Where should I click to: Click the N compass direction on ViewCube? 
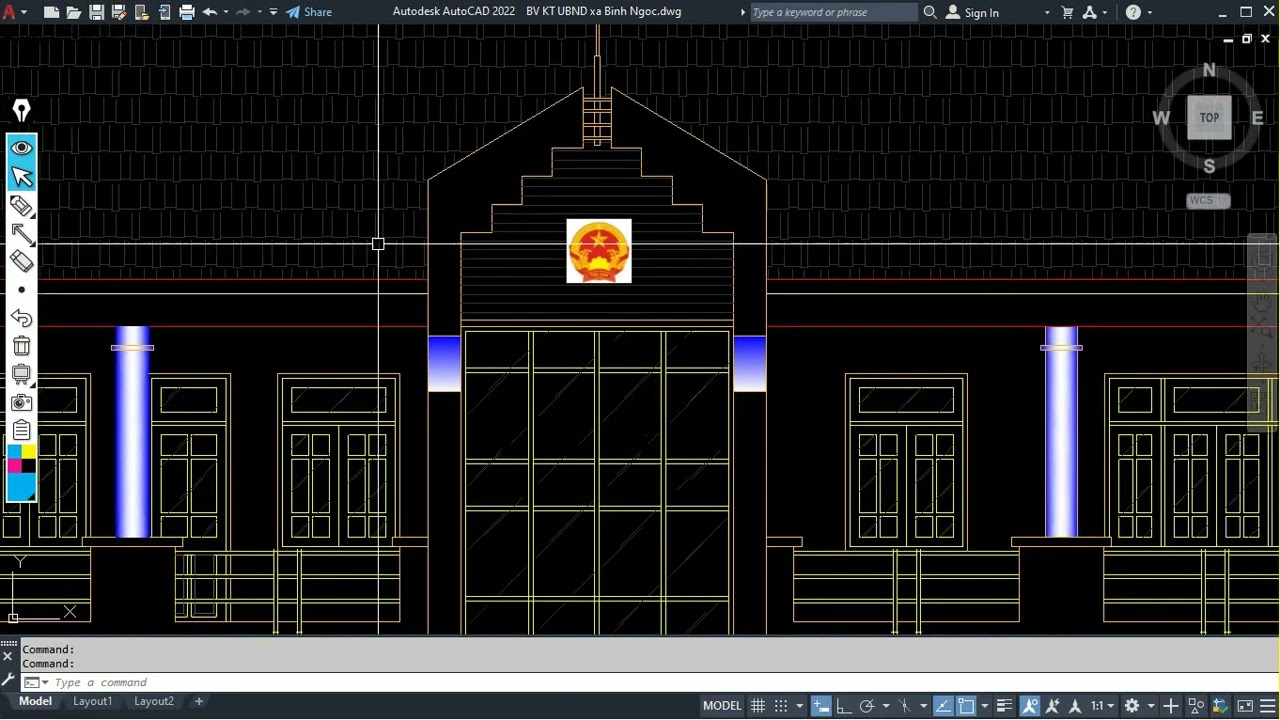(1209, 70)
